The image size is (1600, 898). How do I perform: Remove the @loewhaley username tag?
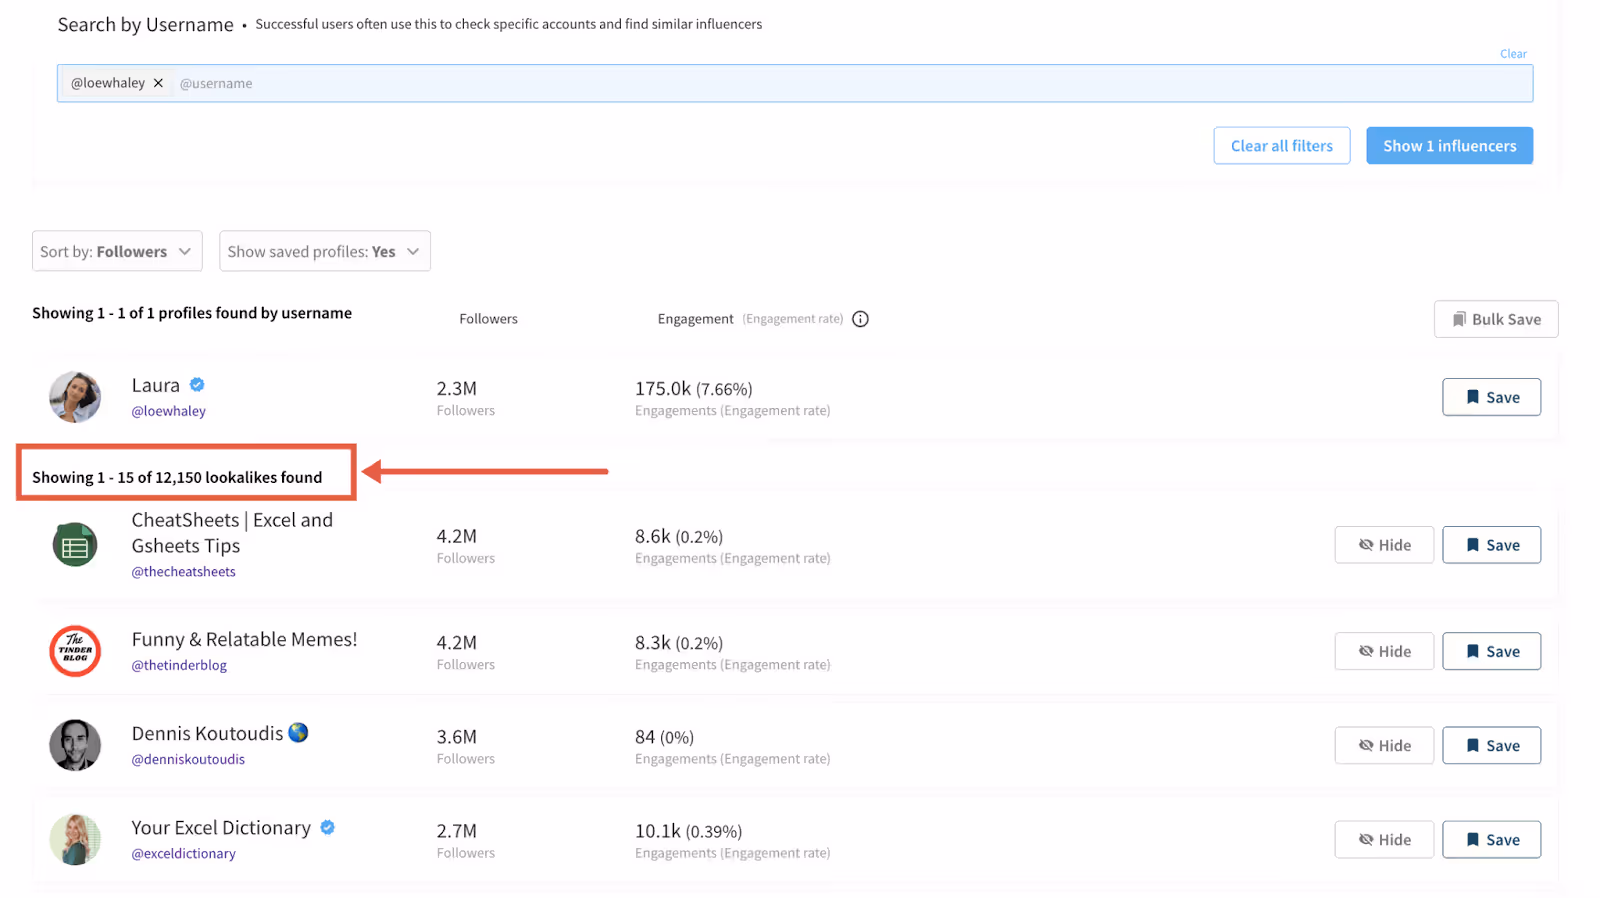tap(158, 83)
